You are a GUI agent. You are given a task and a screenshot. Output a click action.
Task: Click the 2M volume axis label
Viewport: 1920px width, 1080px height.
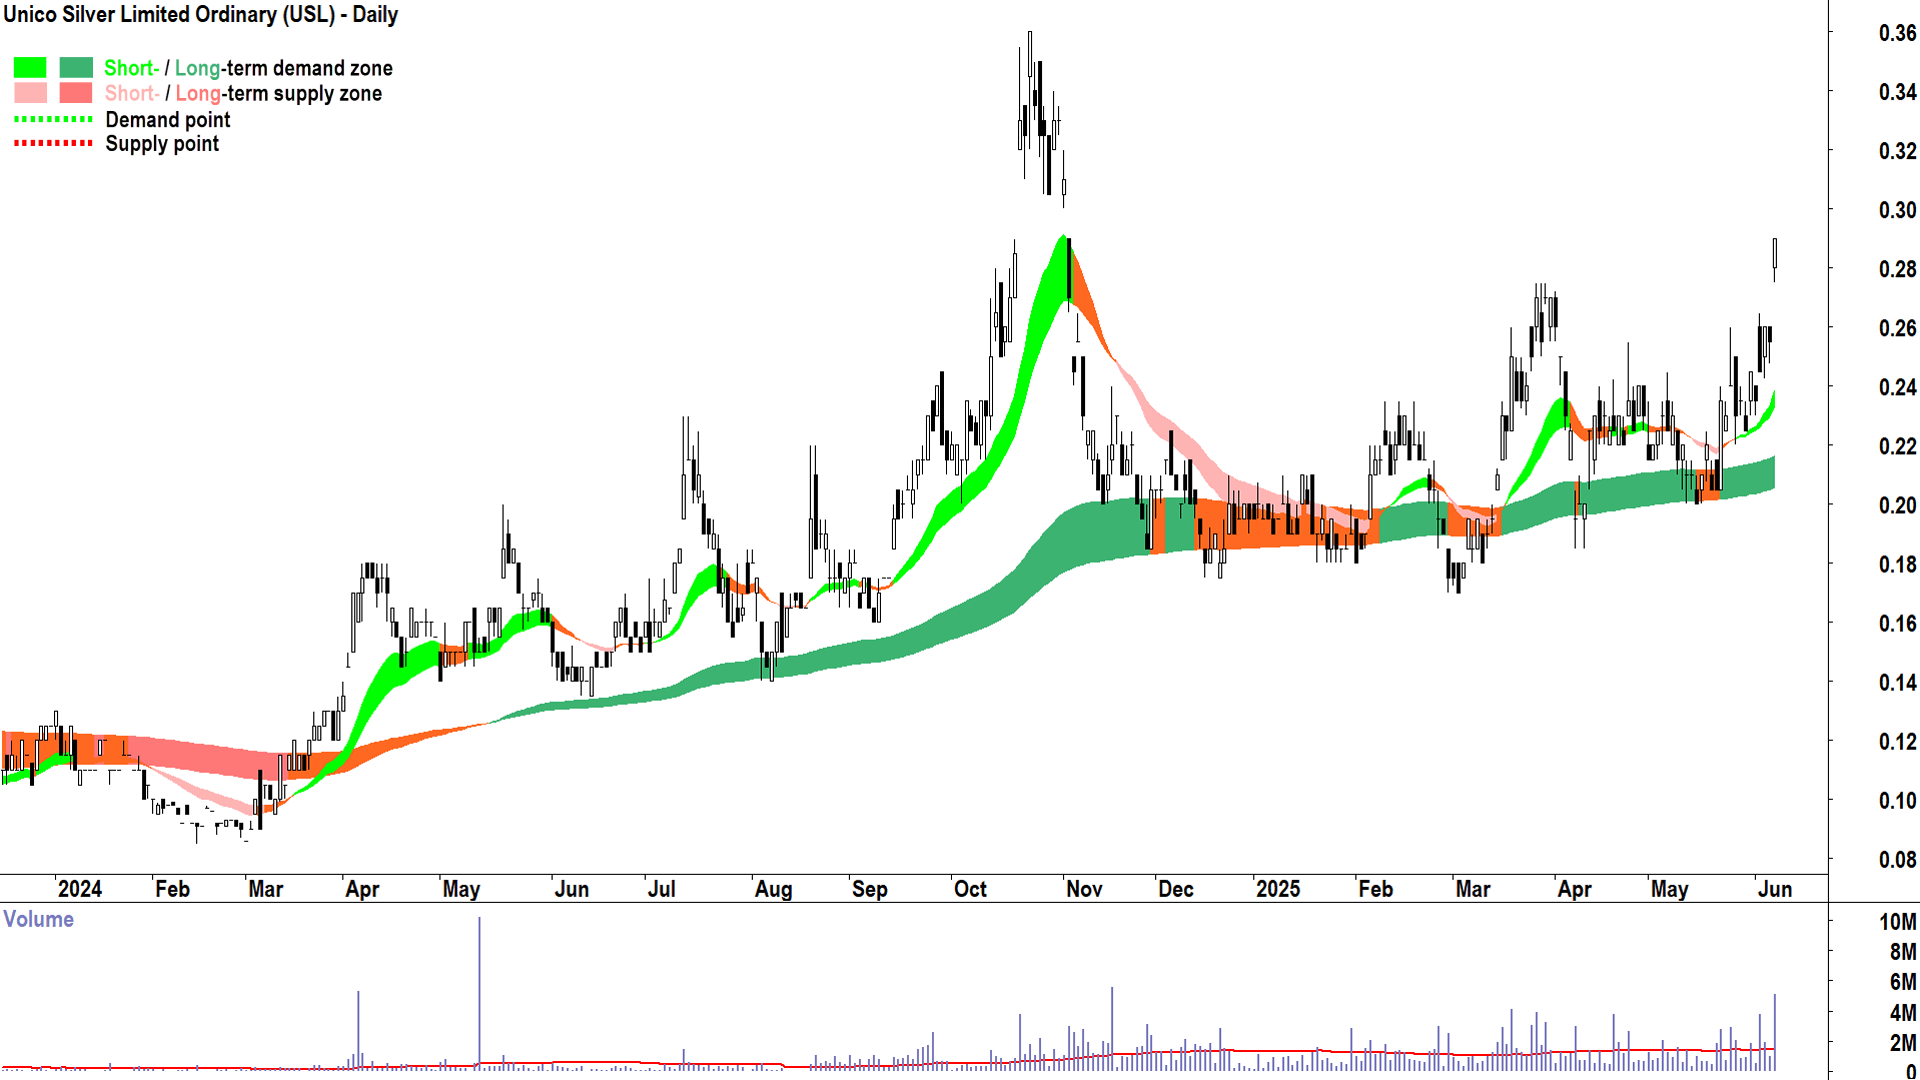click(x=1903, y=1043)
